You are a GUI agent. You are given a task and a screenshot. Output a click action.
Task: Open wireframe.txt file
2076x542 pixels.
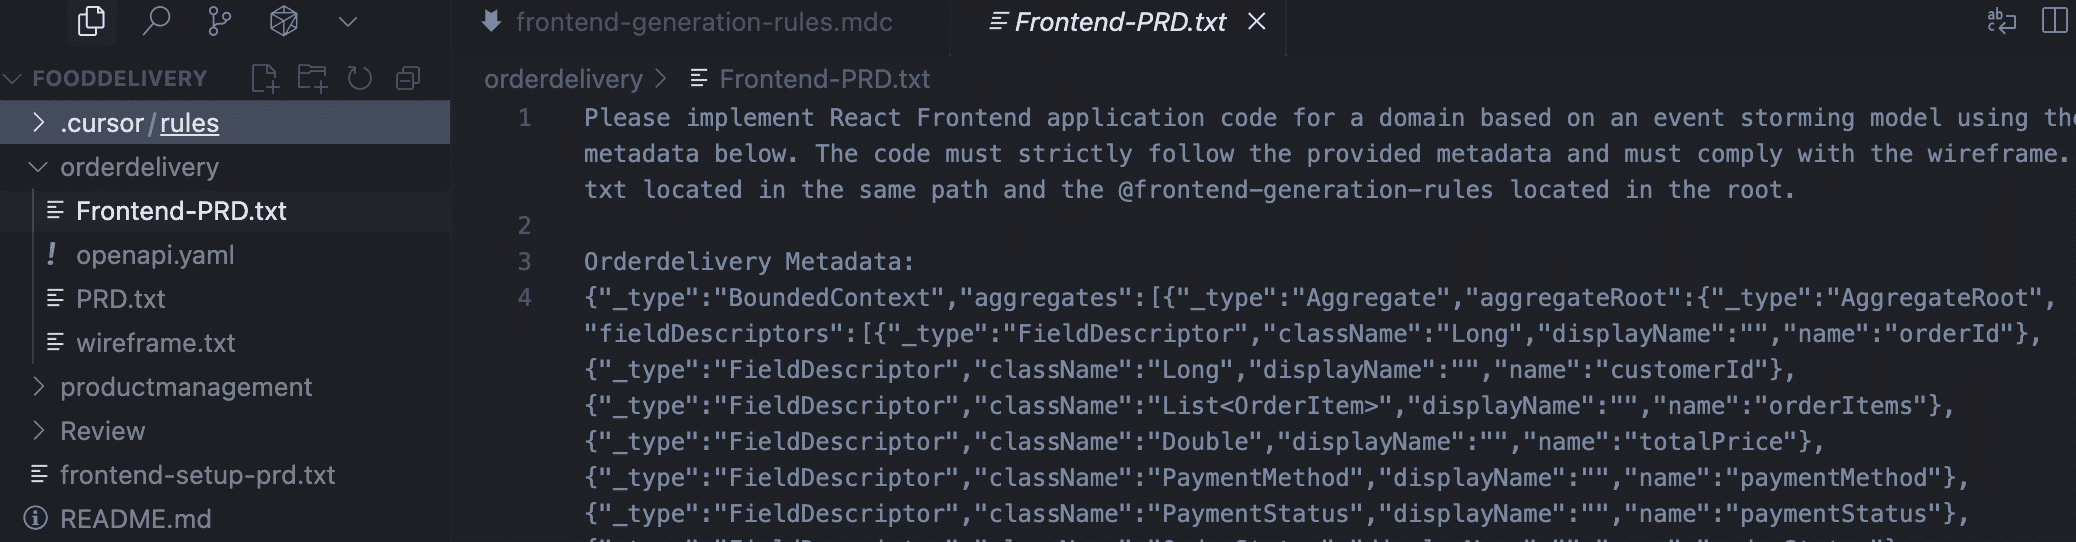pos(156,343)
